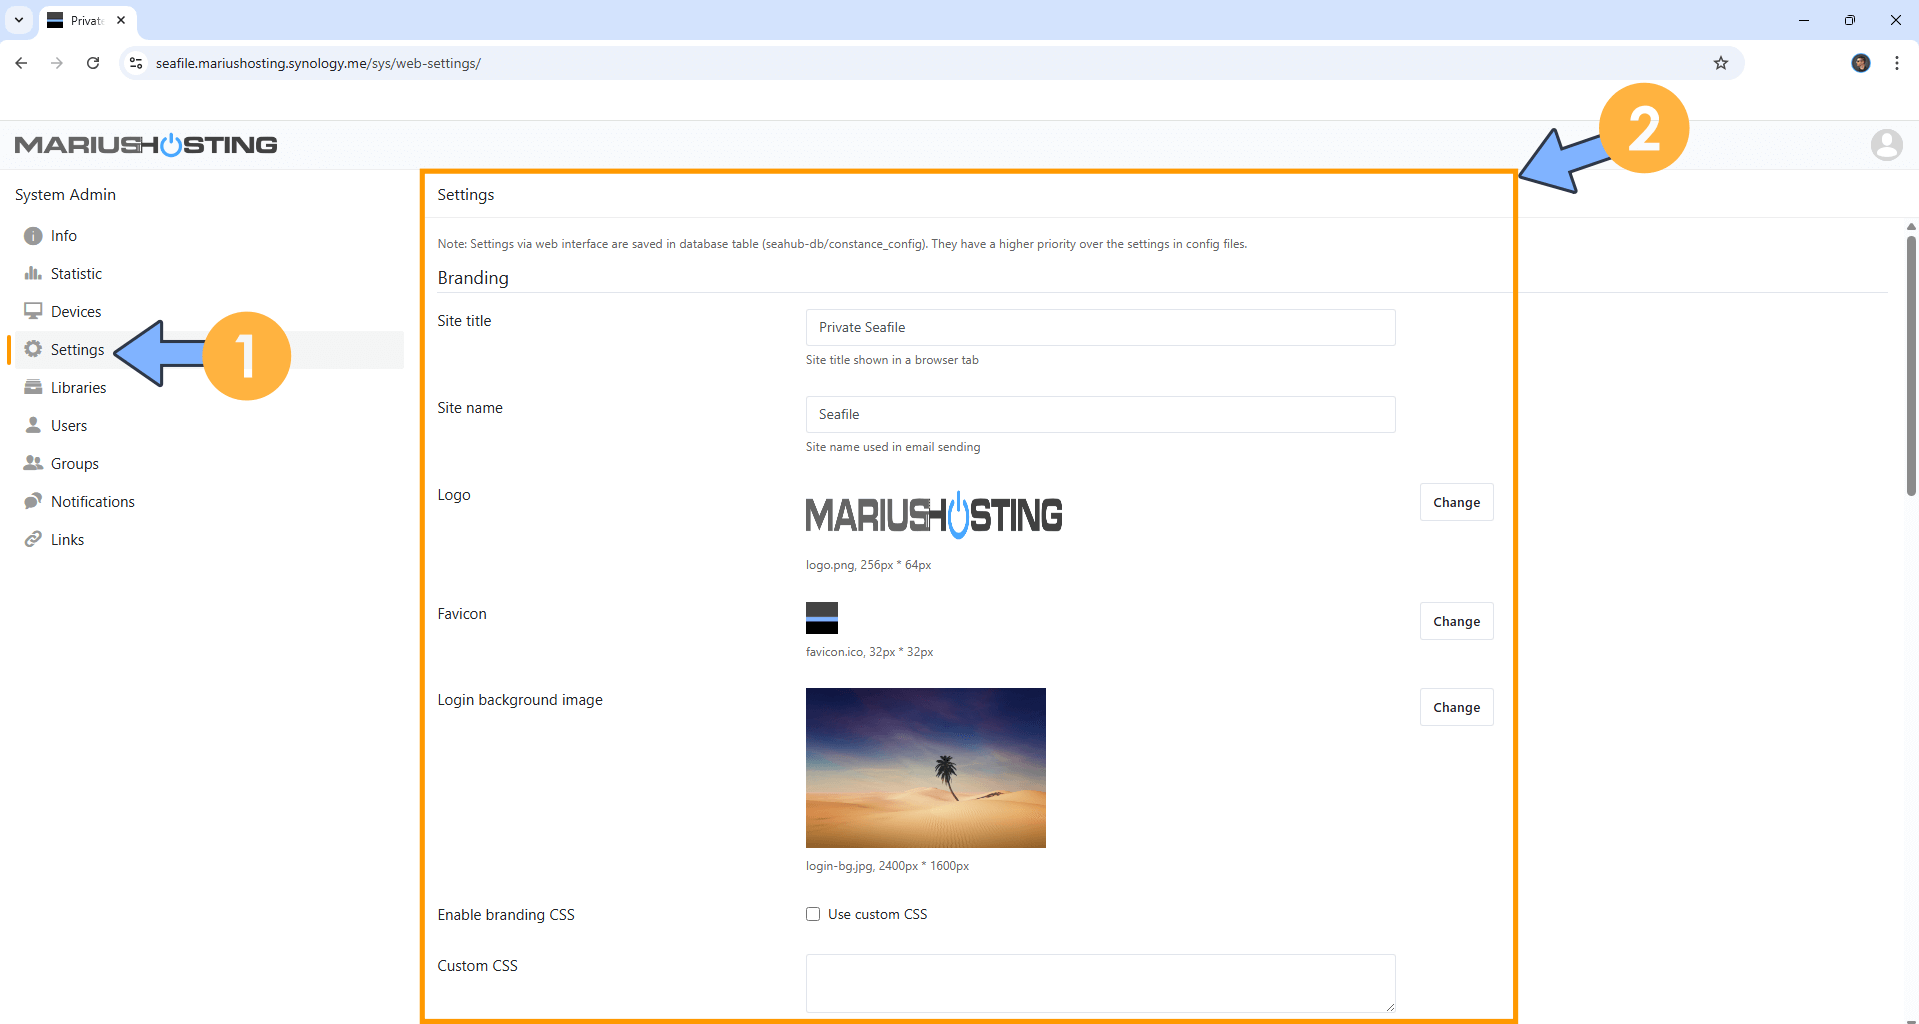Click the favicon preview image
This screenshot has width=1919, height=1024.
point(821,618)
